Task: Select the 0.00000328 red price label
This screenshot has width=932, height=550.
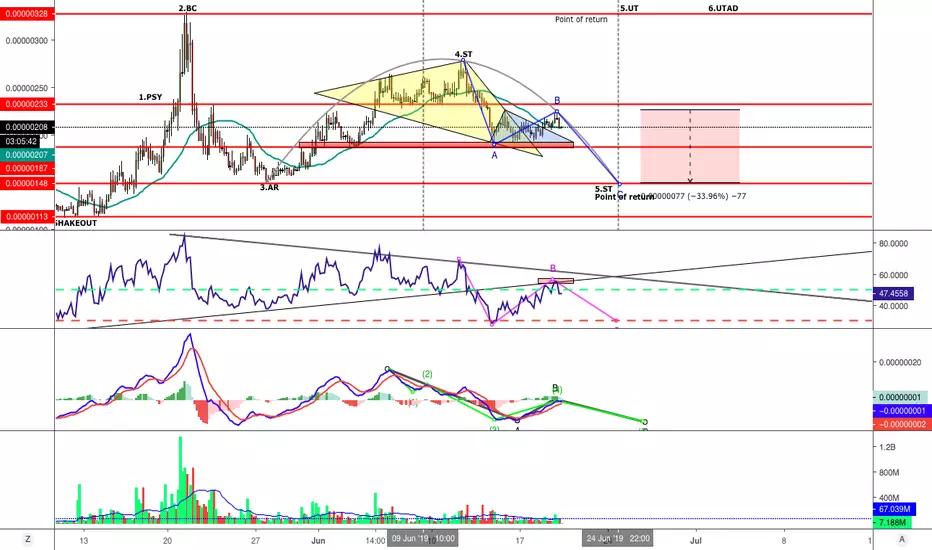Action: coord(27,13)
